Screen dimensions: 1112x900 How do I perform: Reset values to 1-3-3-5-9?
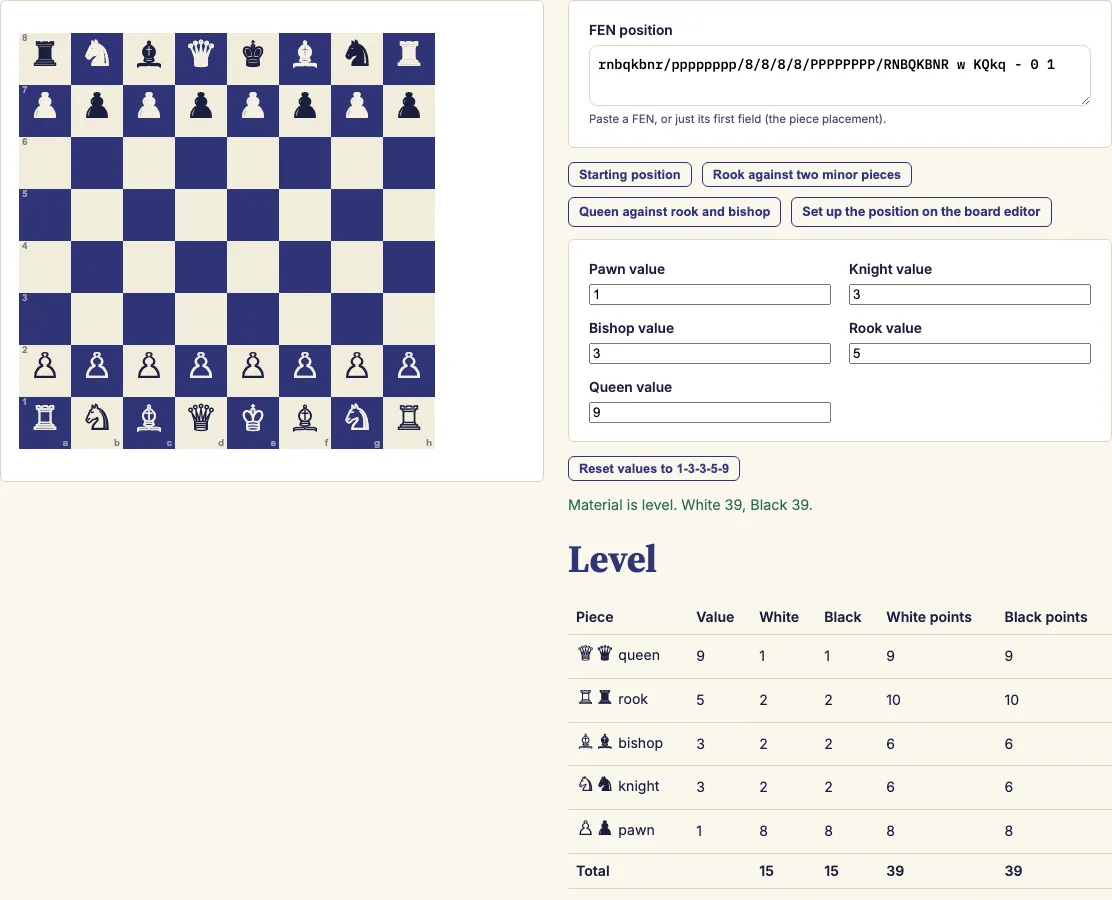[x=654, y=469]
